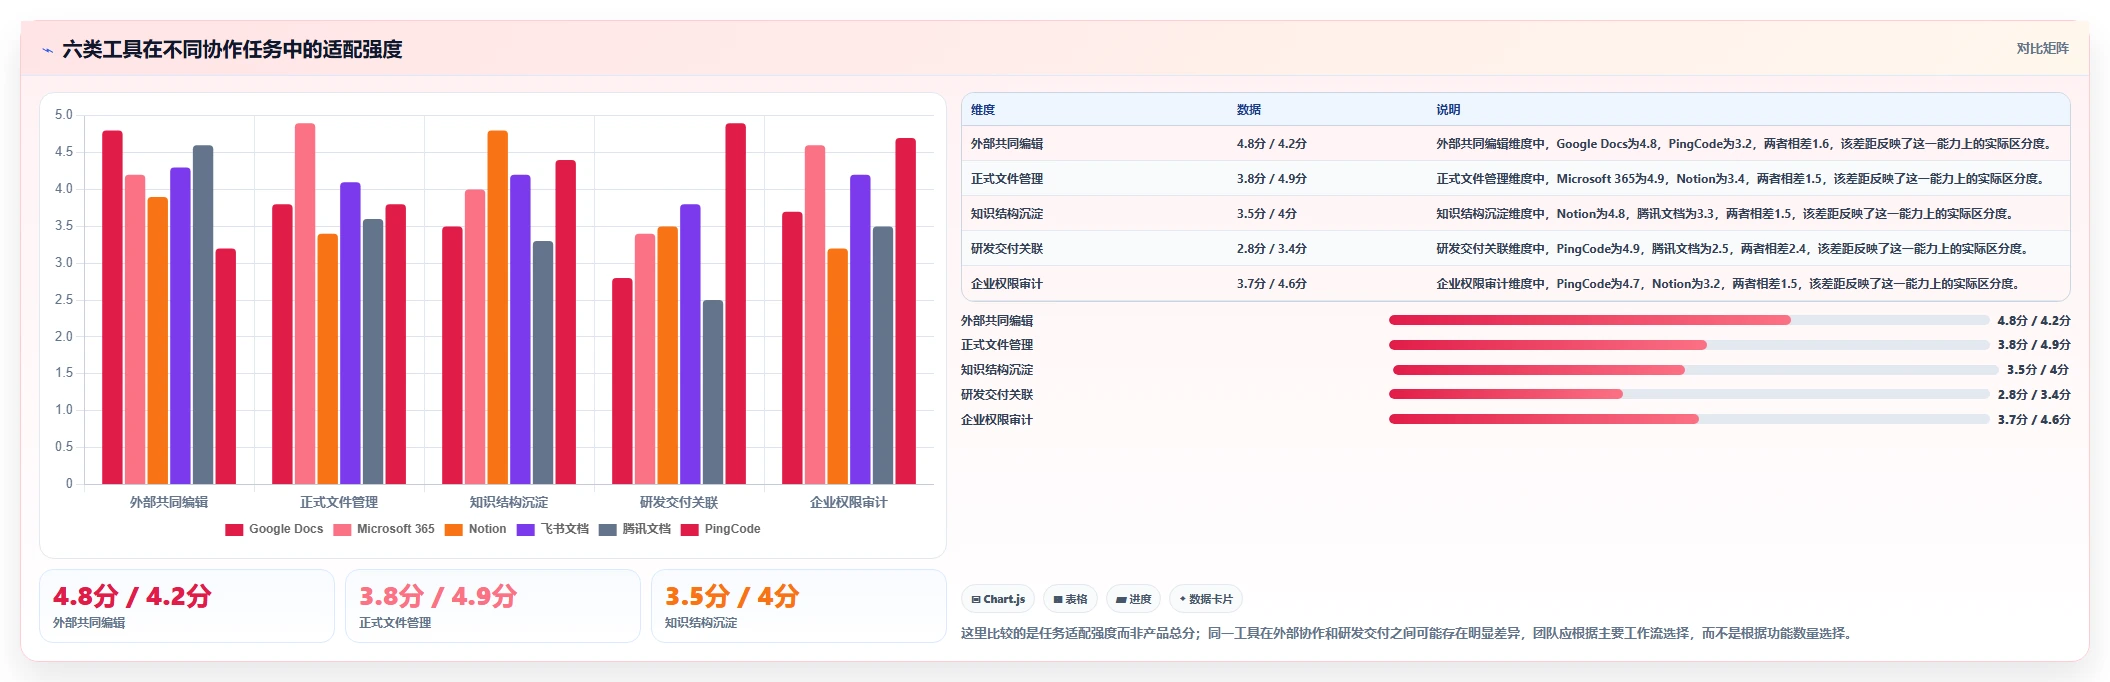
Task: Select the 外部共同编辑 table row cell
Action: (x=1006, y=144)
